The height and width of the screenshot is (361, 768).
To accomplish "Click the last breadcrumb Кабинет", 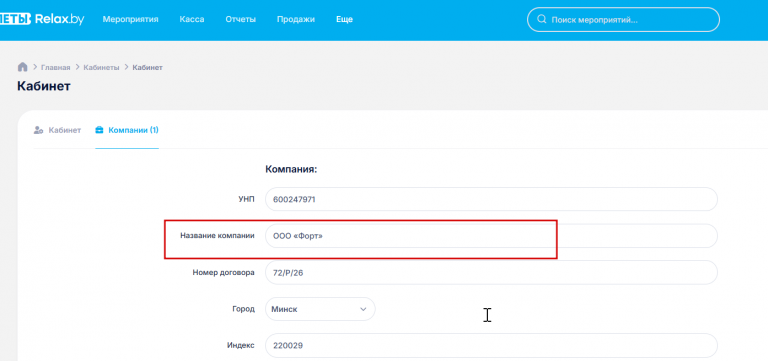I will [x=147, y=68].
